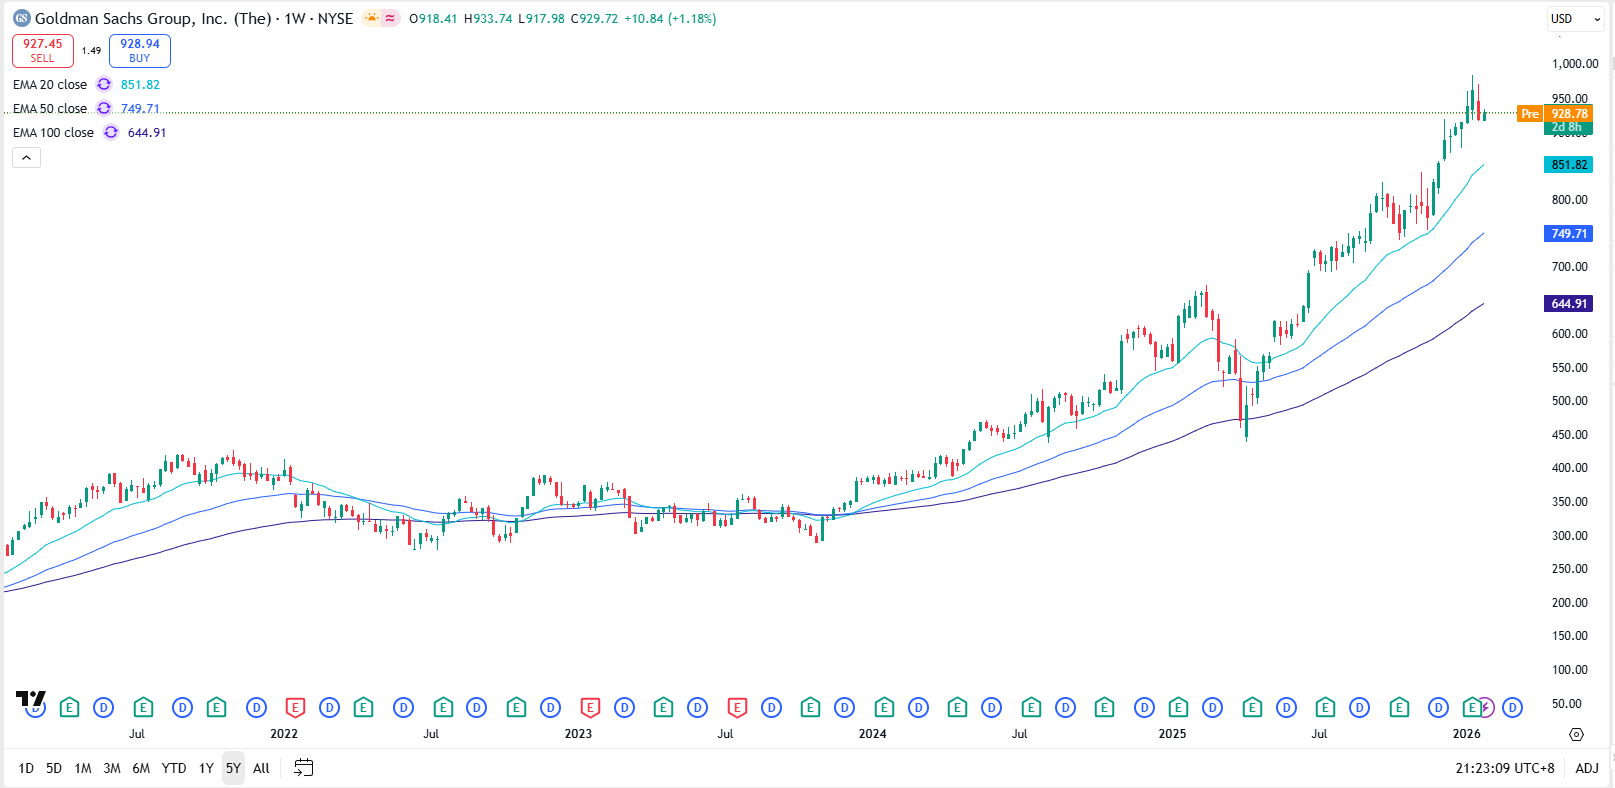The image size is (1615, 788).
Task: Click the Goldman Sachs GS logo icon
Action: coord(21,18)
